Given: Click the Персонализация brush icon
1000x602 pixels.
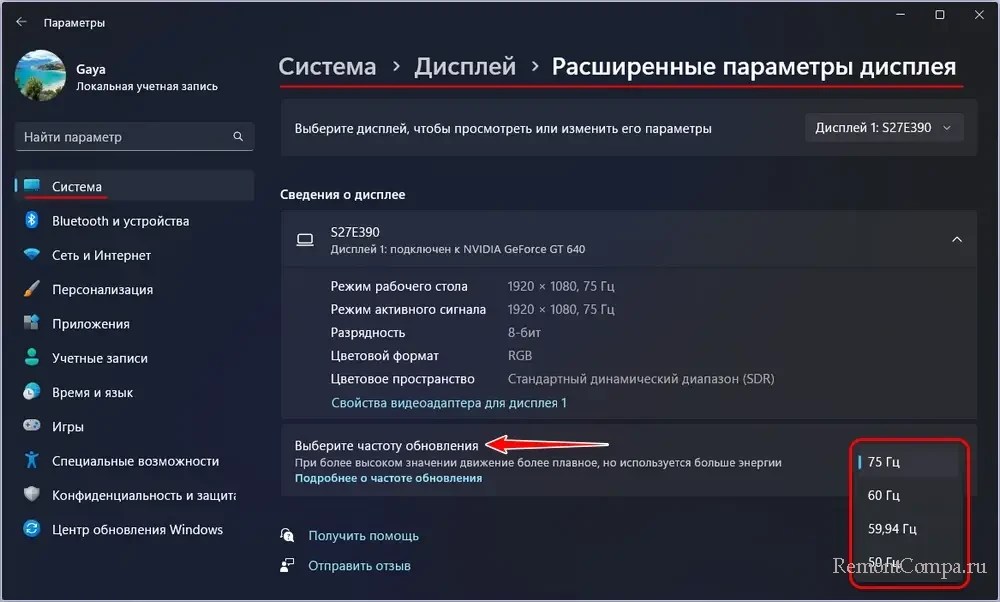Looking at the screenshot, I should [31, 290].
